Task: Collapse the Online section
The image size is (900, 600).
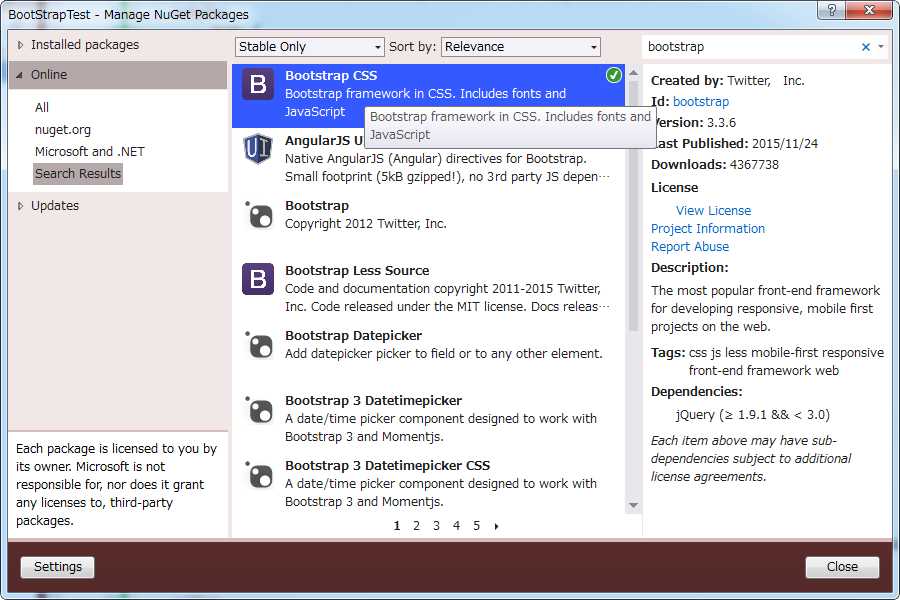Action: point(20,75)
